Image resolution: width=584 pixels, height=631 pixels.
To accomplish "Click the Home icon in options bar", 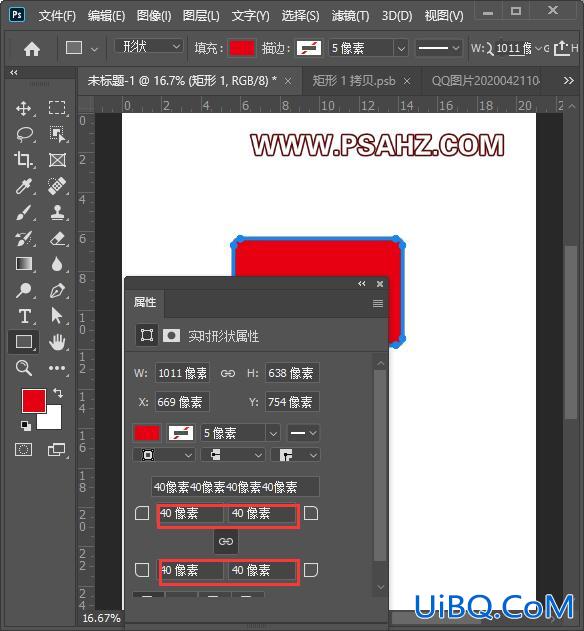I will (x=32, y=49).
